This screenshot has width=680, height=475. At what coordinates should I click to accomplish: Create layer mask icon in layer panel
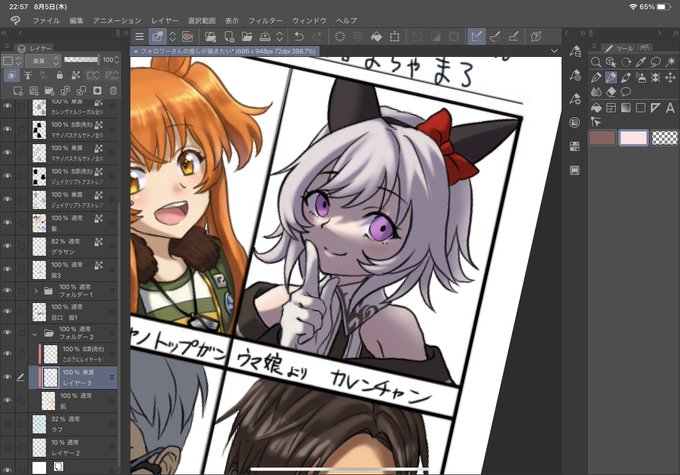(x=97, y=91)
